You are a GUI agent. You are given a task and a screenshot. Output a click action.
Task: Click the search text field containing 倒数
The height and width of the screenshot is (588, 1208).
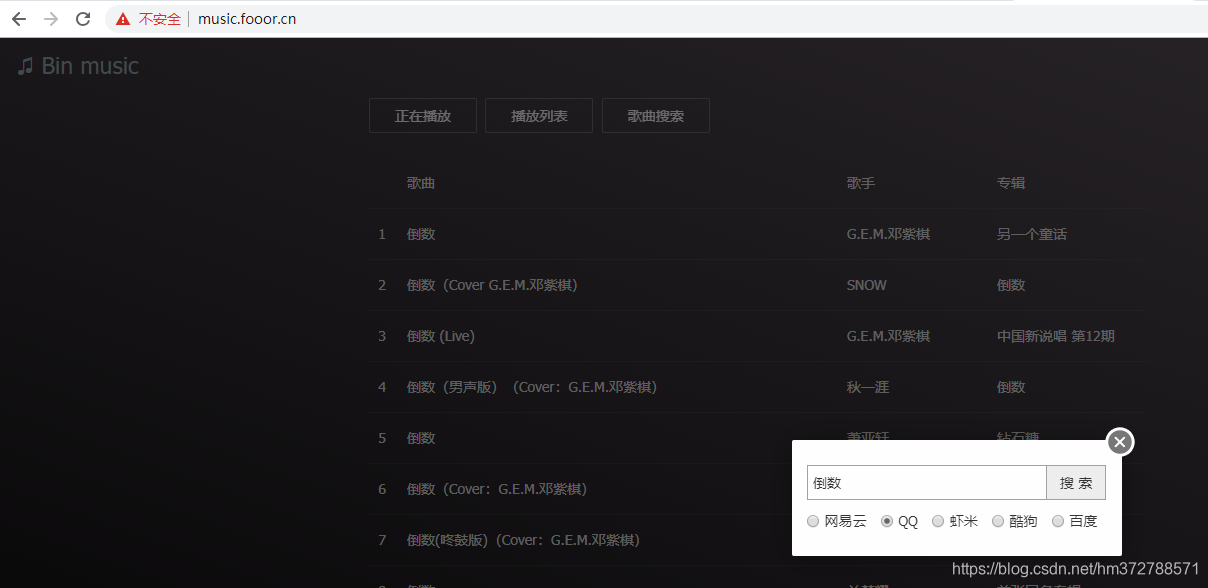[927, 483]
